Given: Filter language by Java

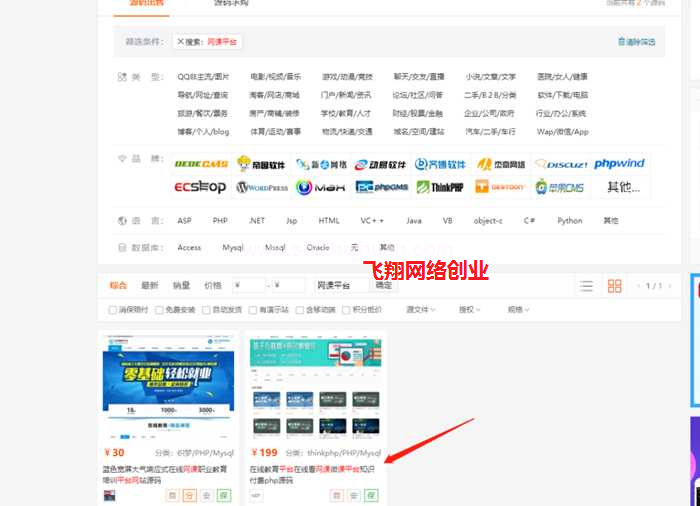Looking at the screenshot, I should click(414, 221).
